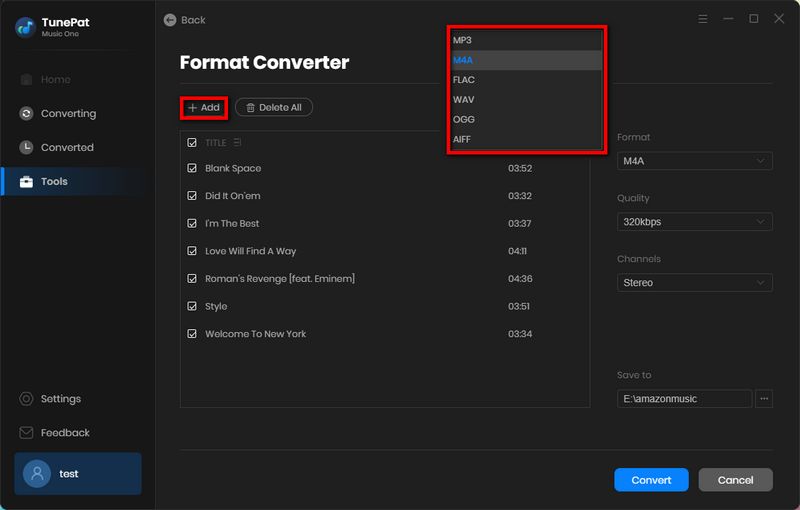Open Feedback from the sidebar
800x510 pixels.
click(65, 432)
